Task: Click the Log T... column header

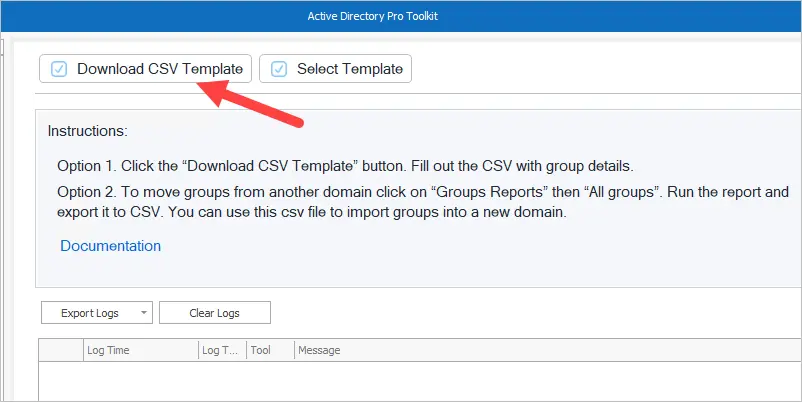Action: point(222,350)
